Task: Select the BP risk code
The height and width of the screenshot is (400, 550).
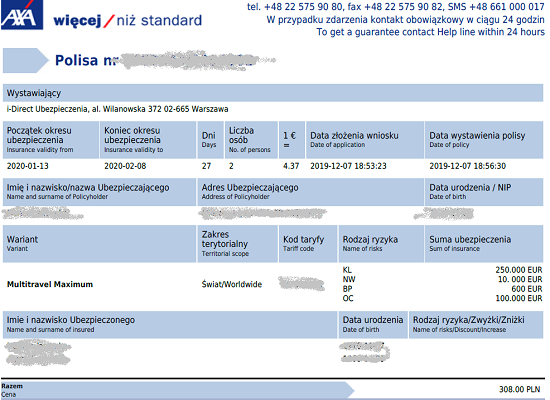Action: pyautogui.click(x=347, y=289)
